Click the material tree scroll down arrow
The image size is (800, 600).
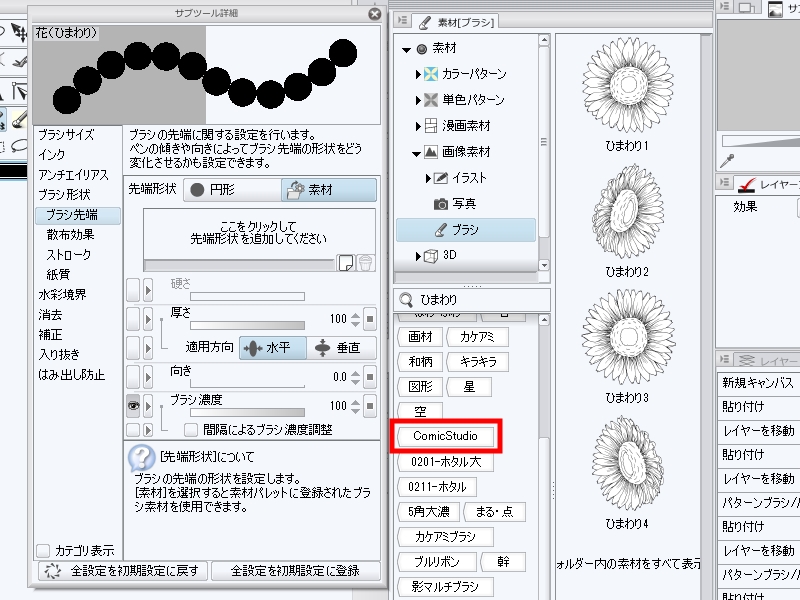pos(544,265)
